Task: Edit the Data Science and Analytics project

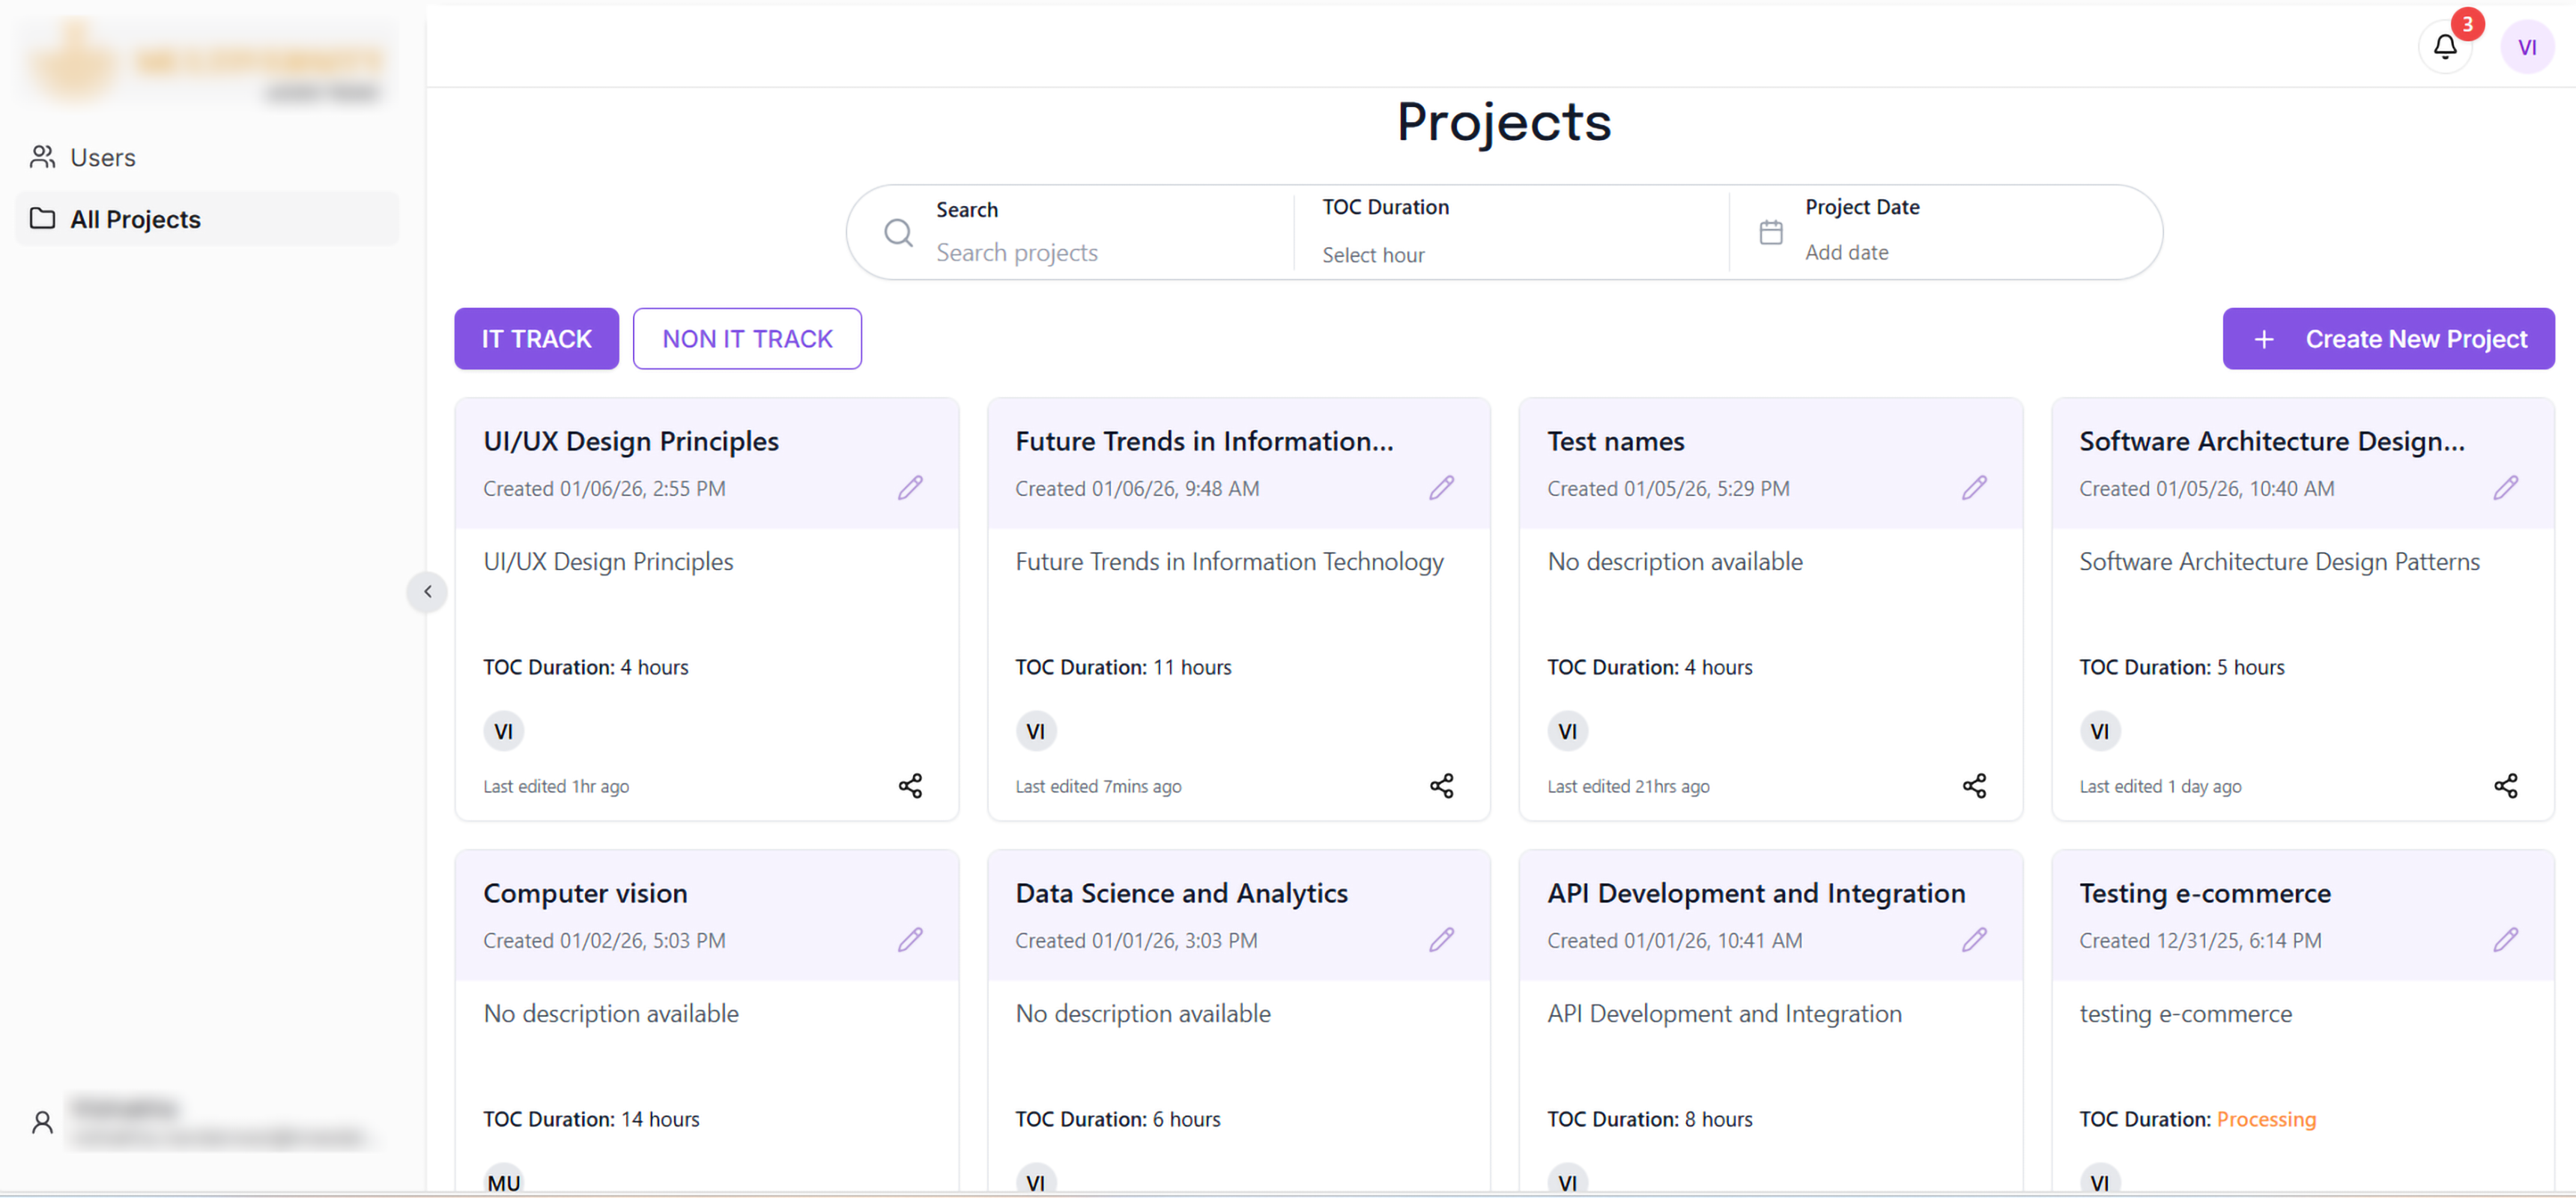Action: [1441, 940]
